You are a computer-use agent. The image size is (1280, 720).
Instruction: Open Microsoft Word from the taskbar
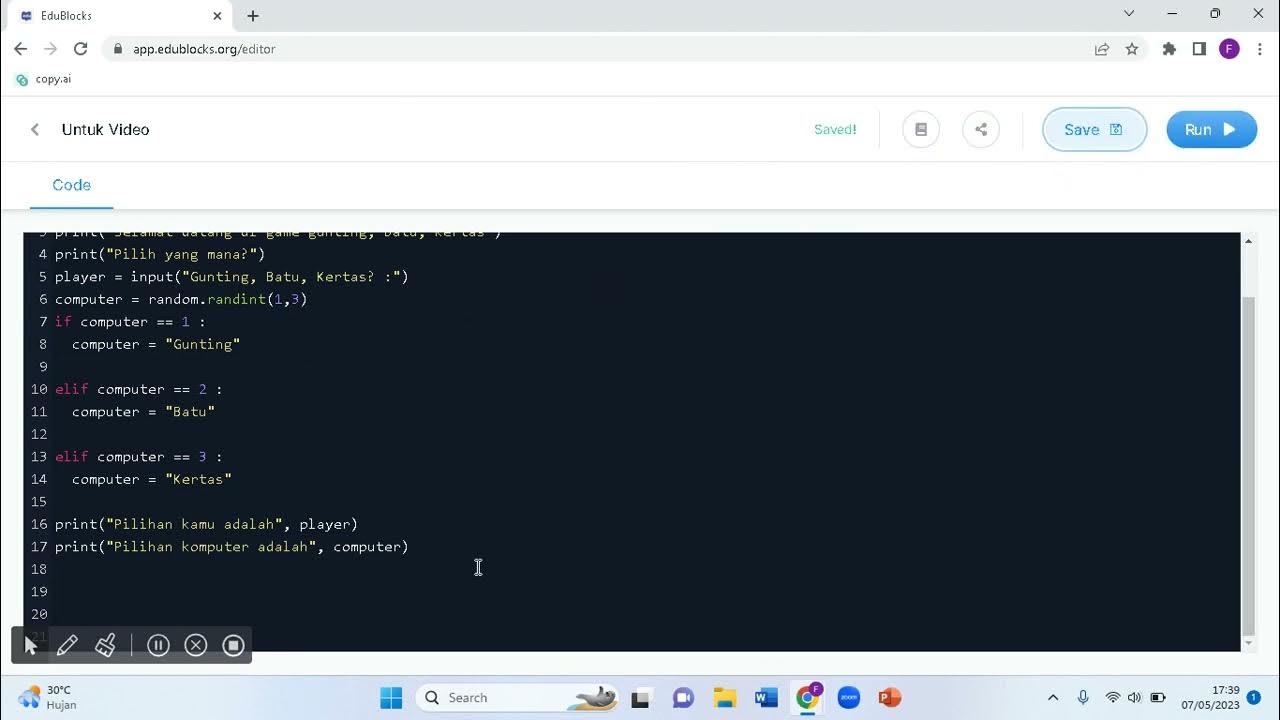click(x=766, y=697)
